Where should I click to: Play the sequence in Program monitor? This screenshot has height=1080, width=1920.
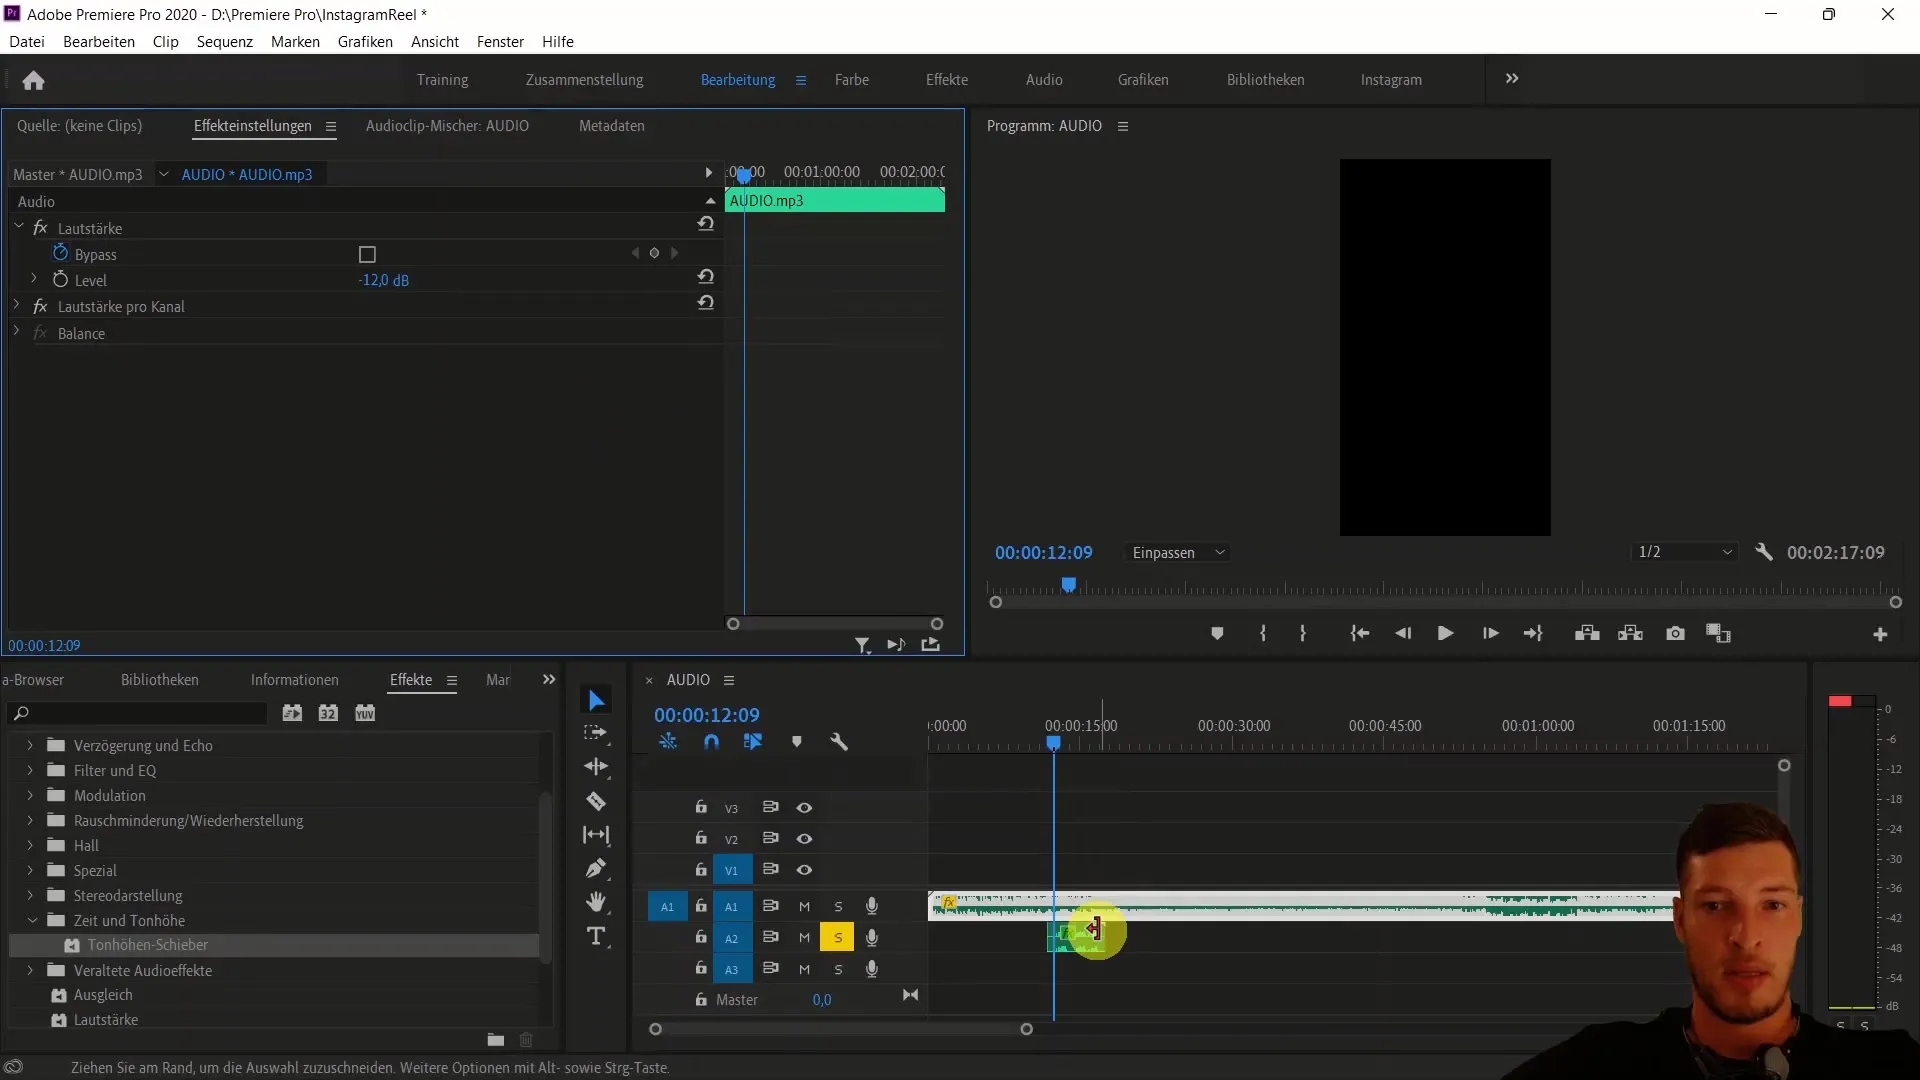1445,633
